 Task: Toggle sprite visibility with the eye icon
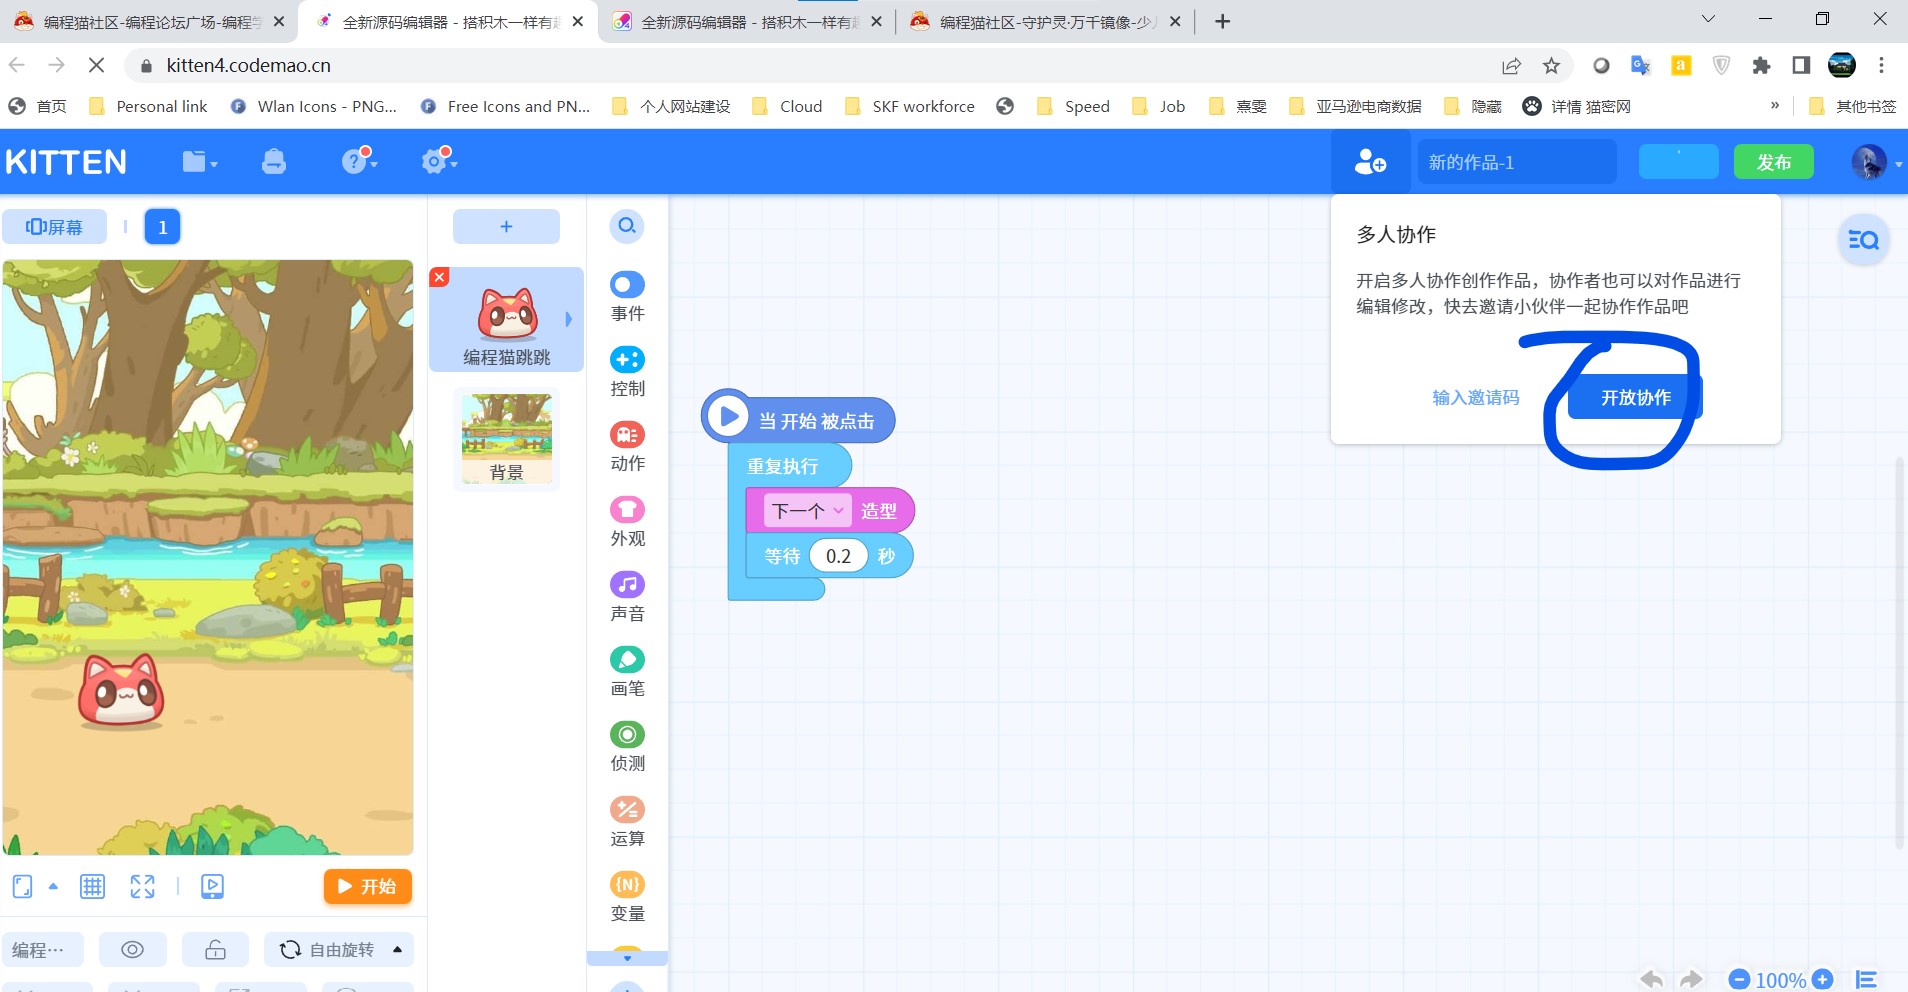point(132,949)
